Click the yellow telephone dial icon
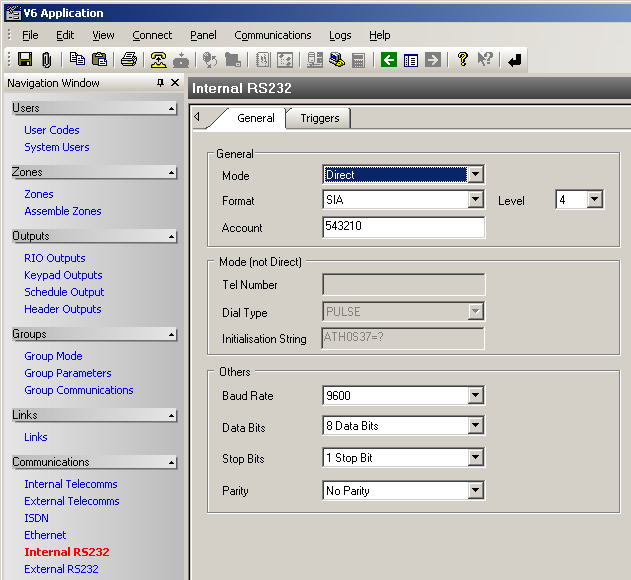This screenshot has height=580, width=631. [x=158, y=60]
